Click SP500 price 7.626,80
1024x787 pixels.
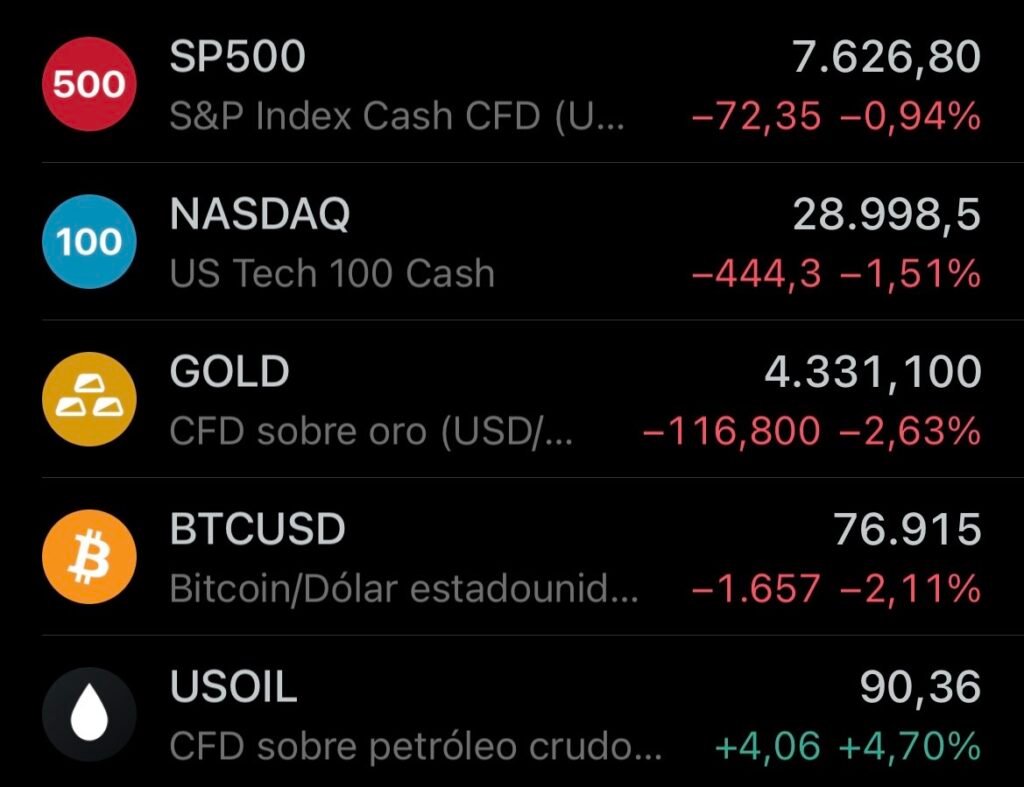click(x=886, y=58)
